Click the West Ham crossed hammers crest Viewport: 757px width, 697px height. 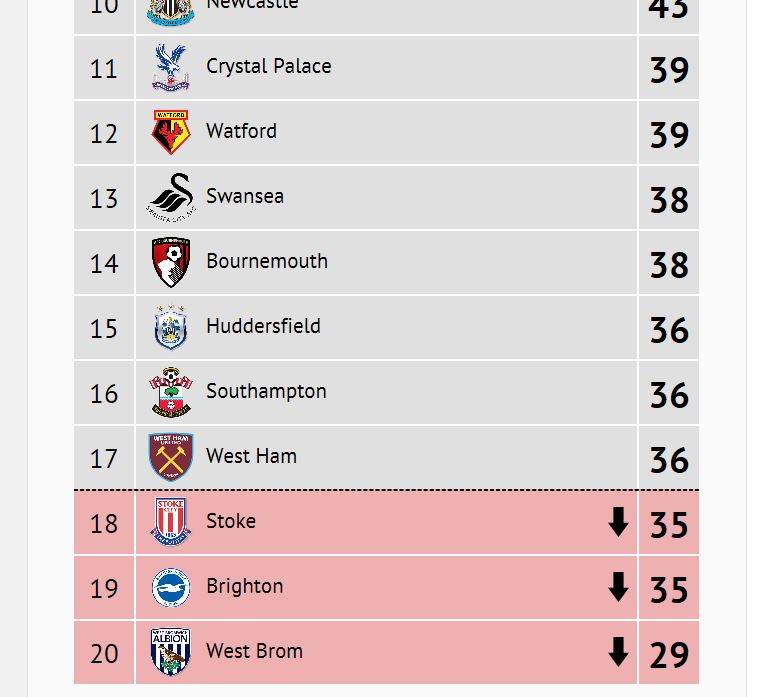(170, 457)
